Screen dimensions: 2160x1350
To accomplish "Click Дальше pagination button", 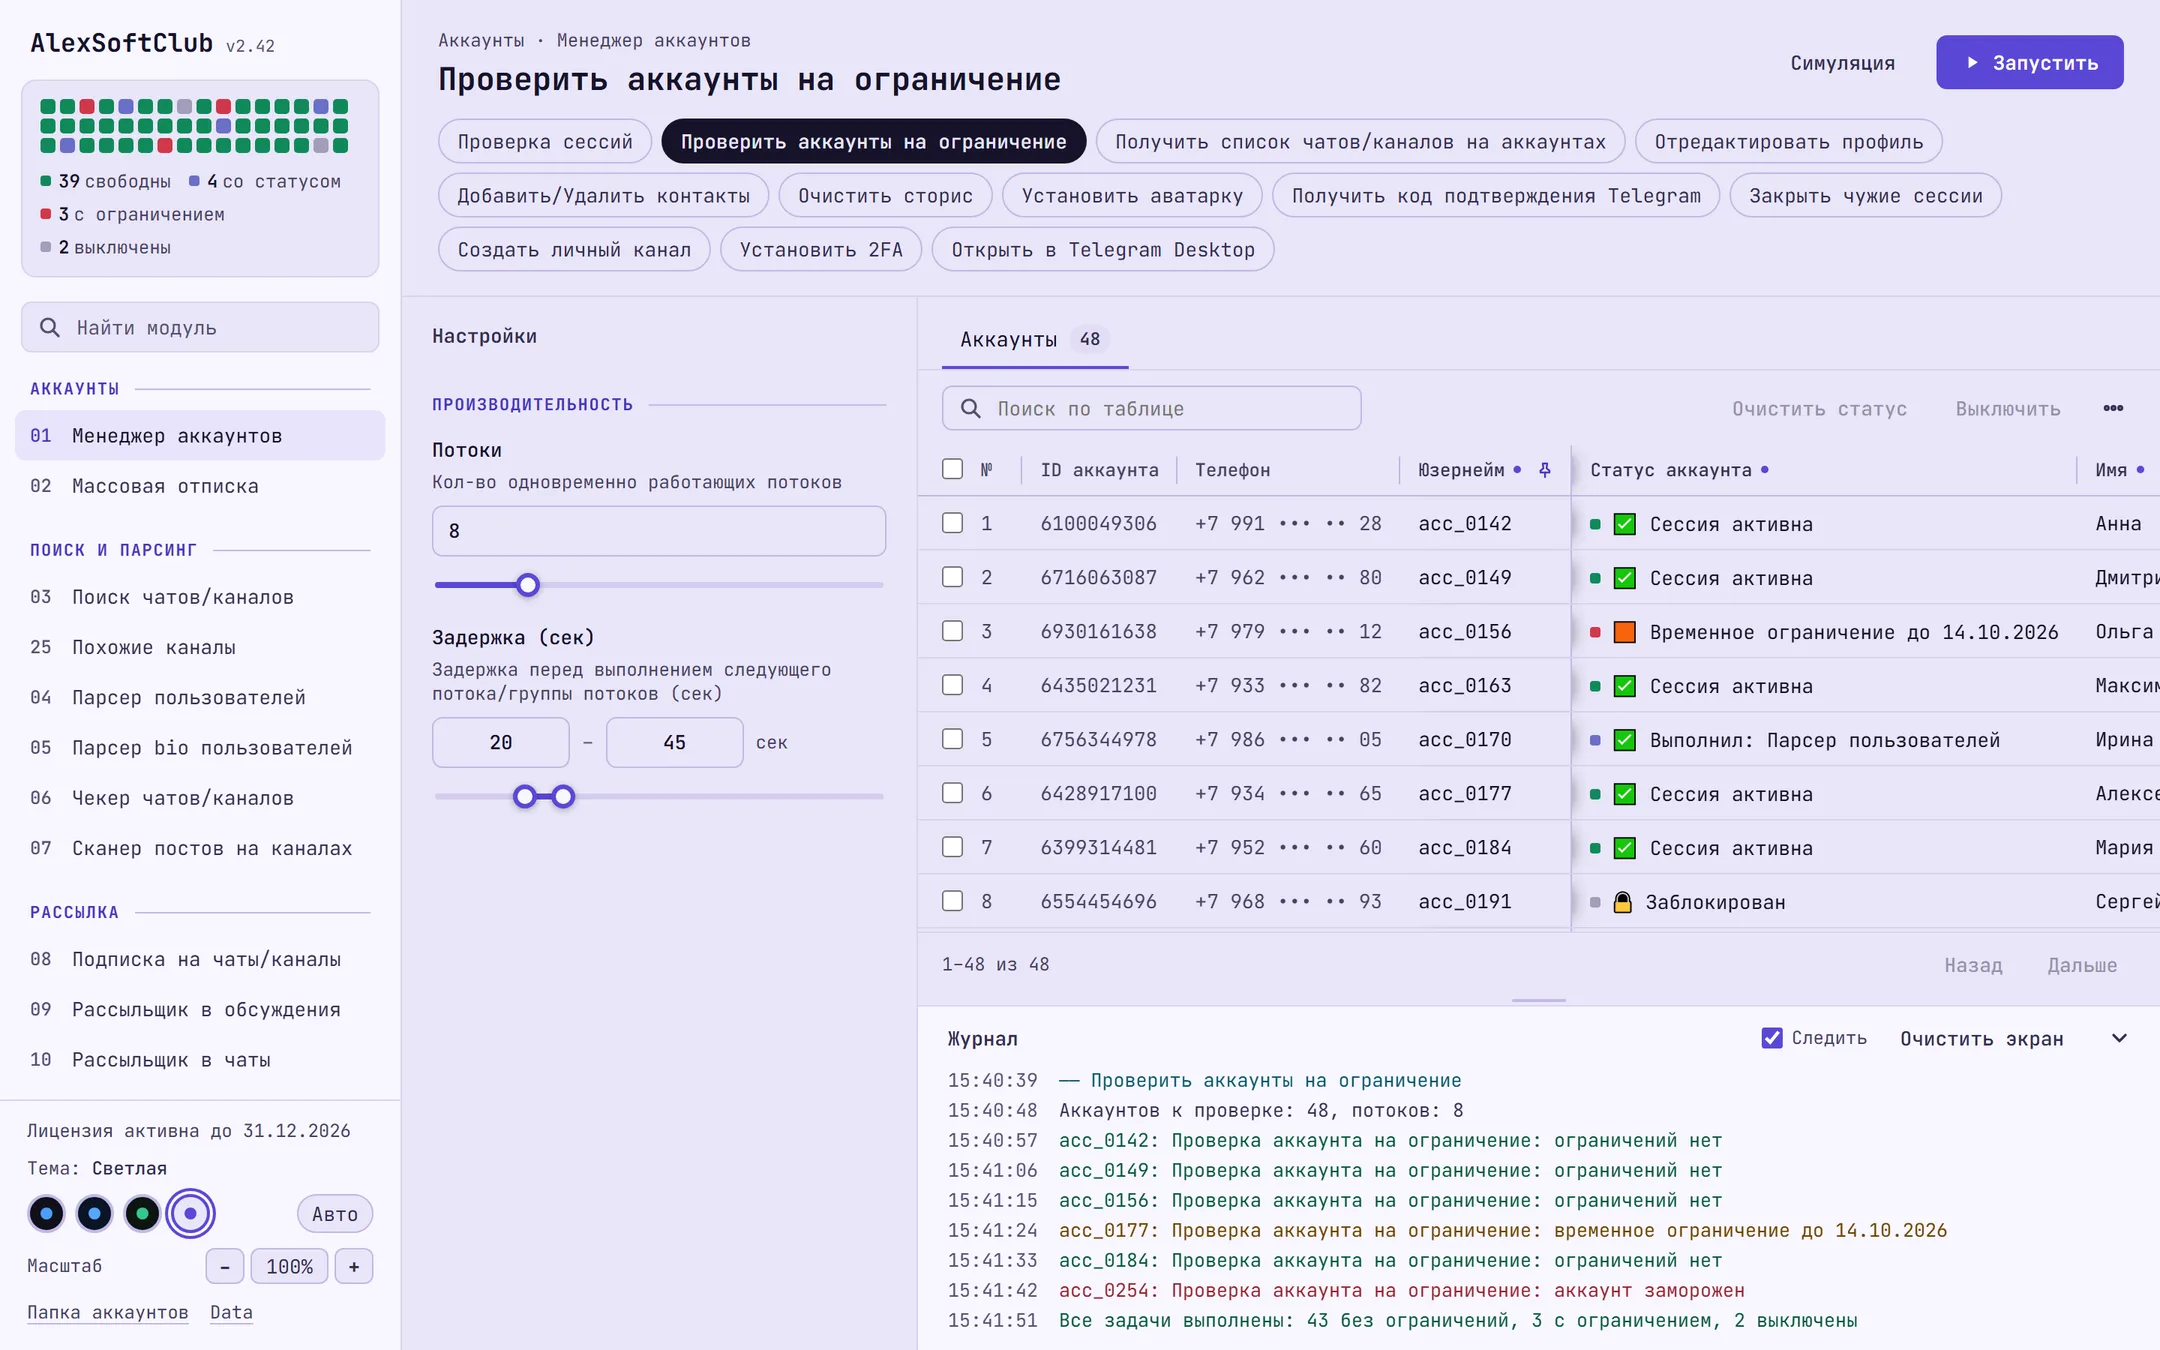I will tap(2082, 966).
